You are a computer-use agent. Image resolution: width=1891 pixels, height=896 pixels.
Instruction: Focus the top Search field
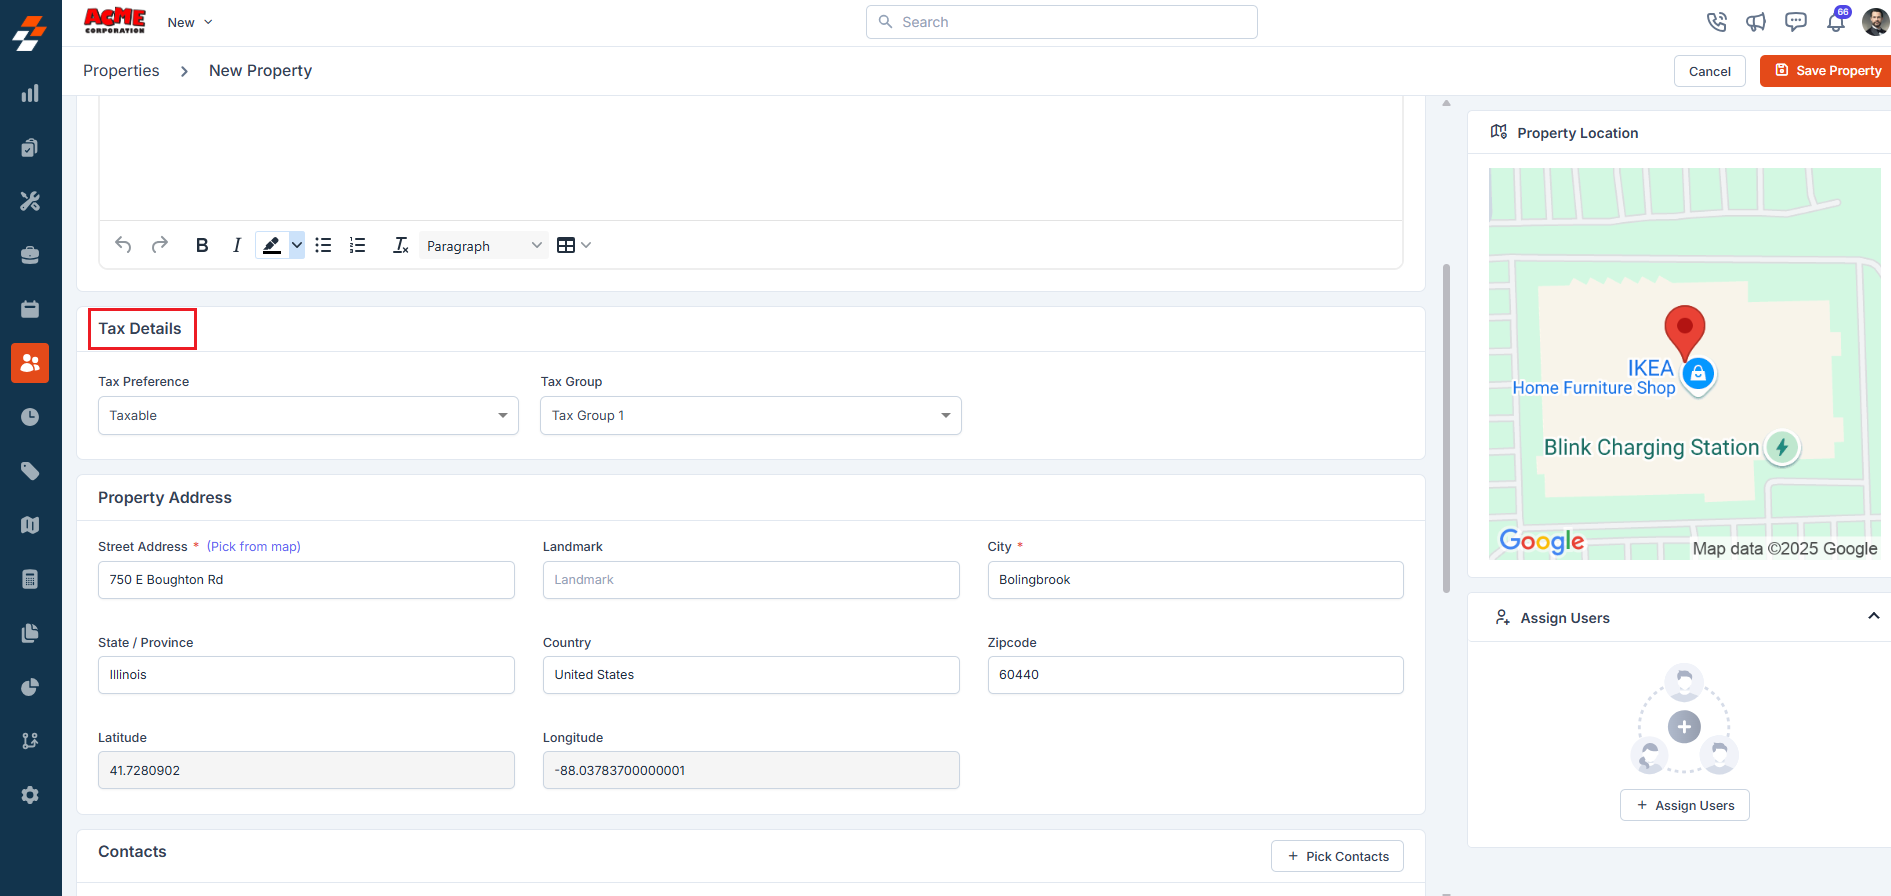click(1061, 22)
